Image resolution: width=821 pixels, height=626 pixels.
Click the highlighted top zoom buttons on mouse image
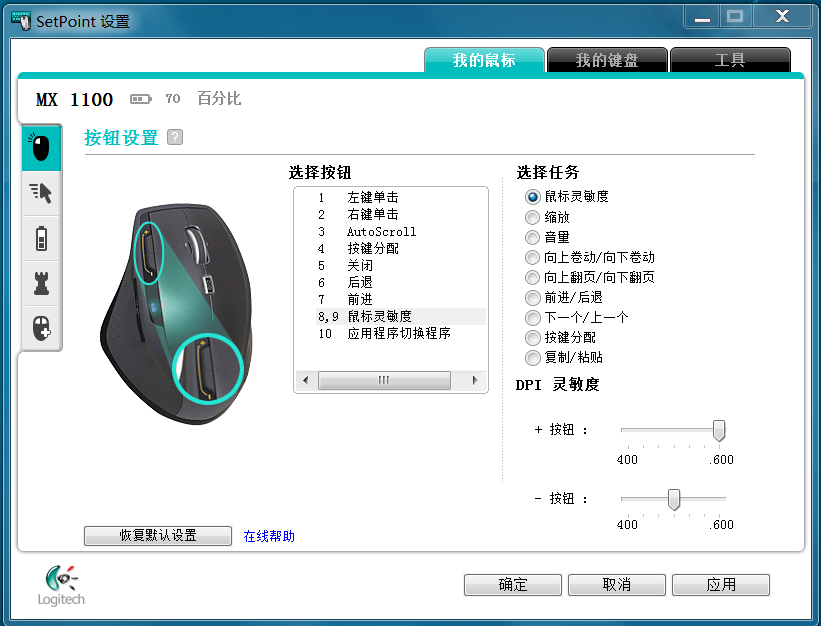149,253
